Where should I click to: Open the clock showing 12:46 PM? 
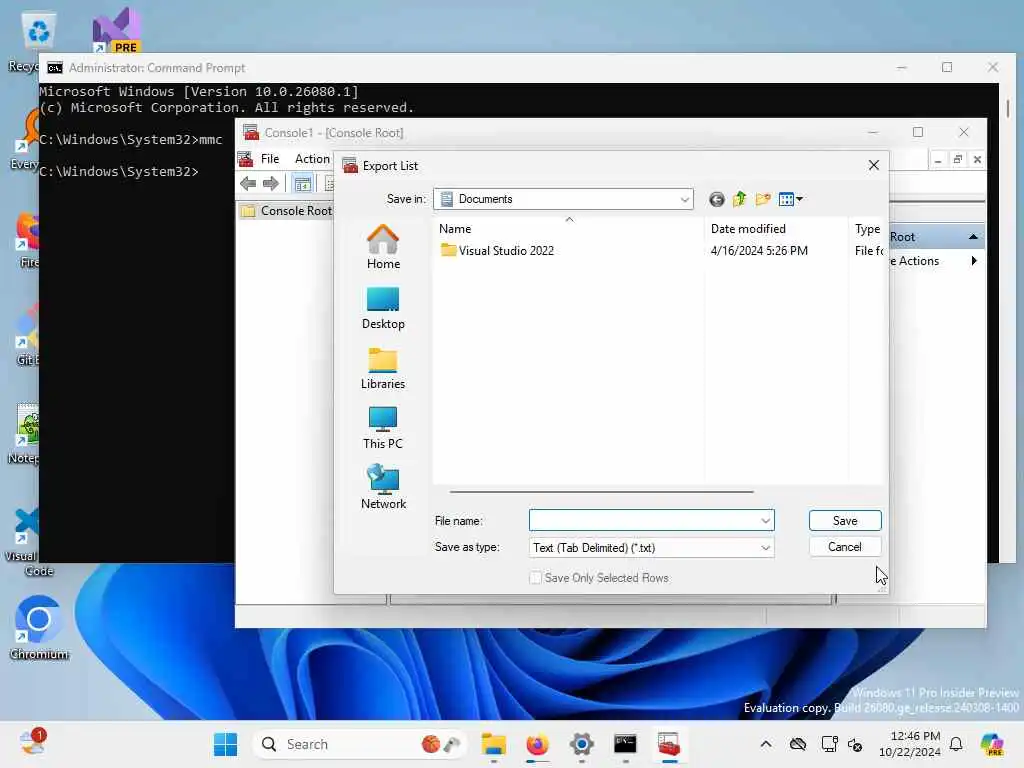pyautogui.click(x=909, y=744)
